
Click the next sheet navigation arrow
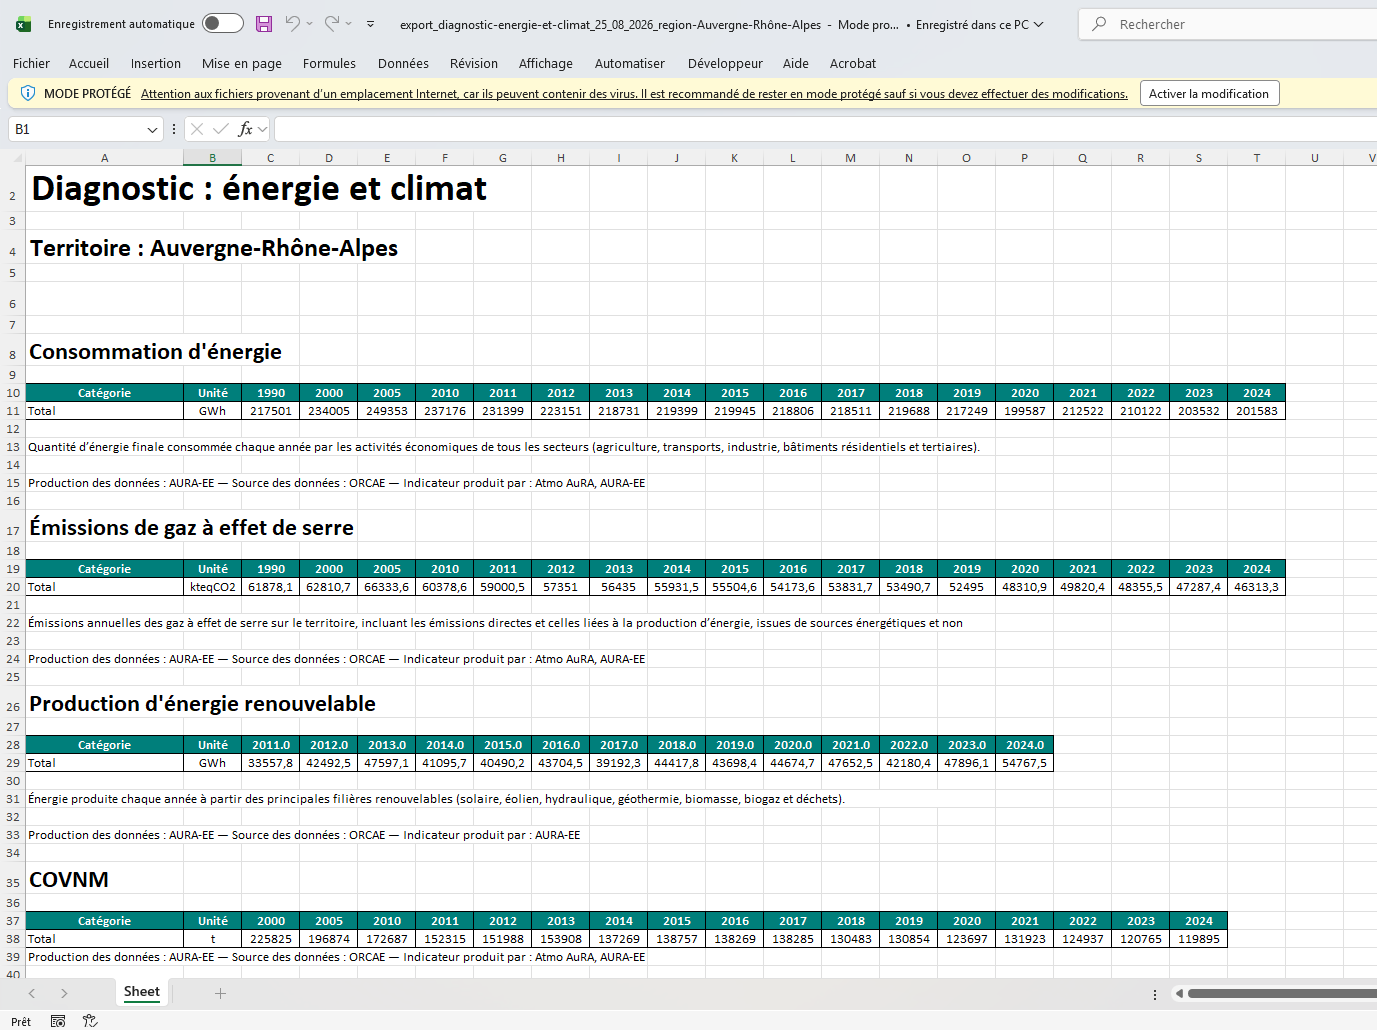click(x=64, y=993)
